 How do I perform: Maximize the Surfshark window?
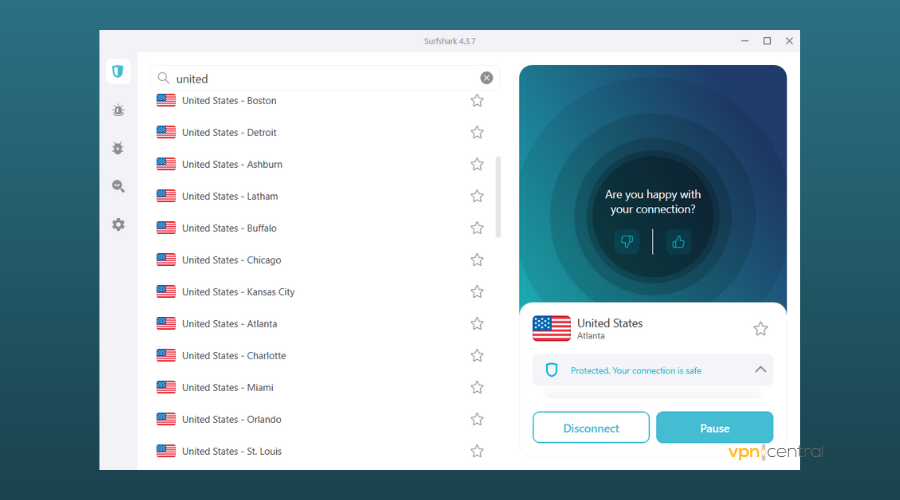767,41
